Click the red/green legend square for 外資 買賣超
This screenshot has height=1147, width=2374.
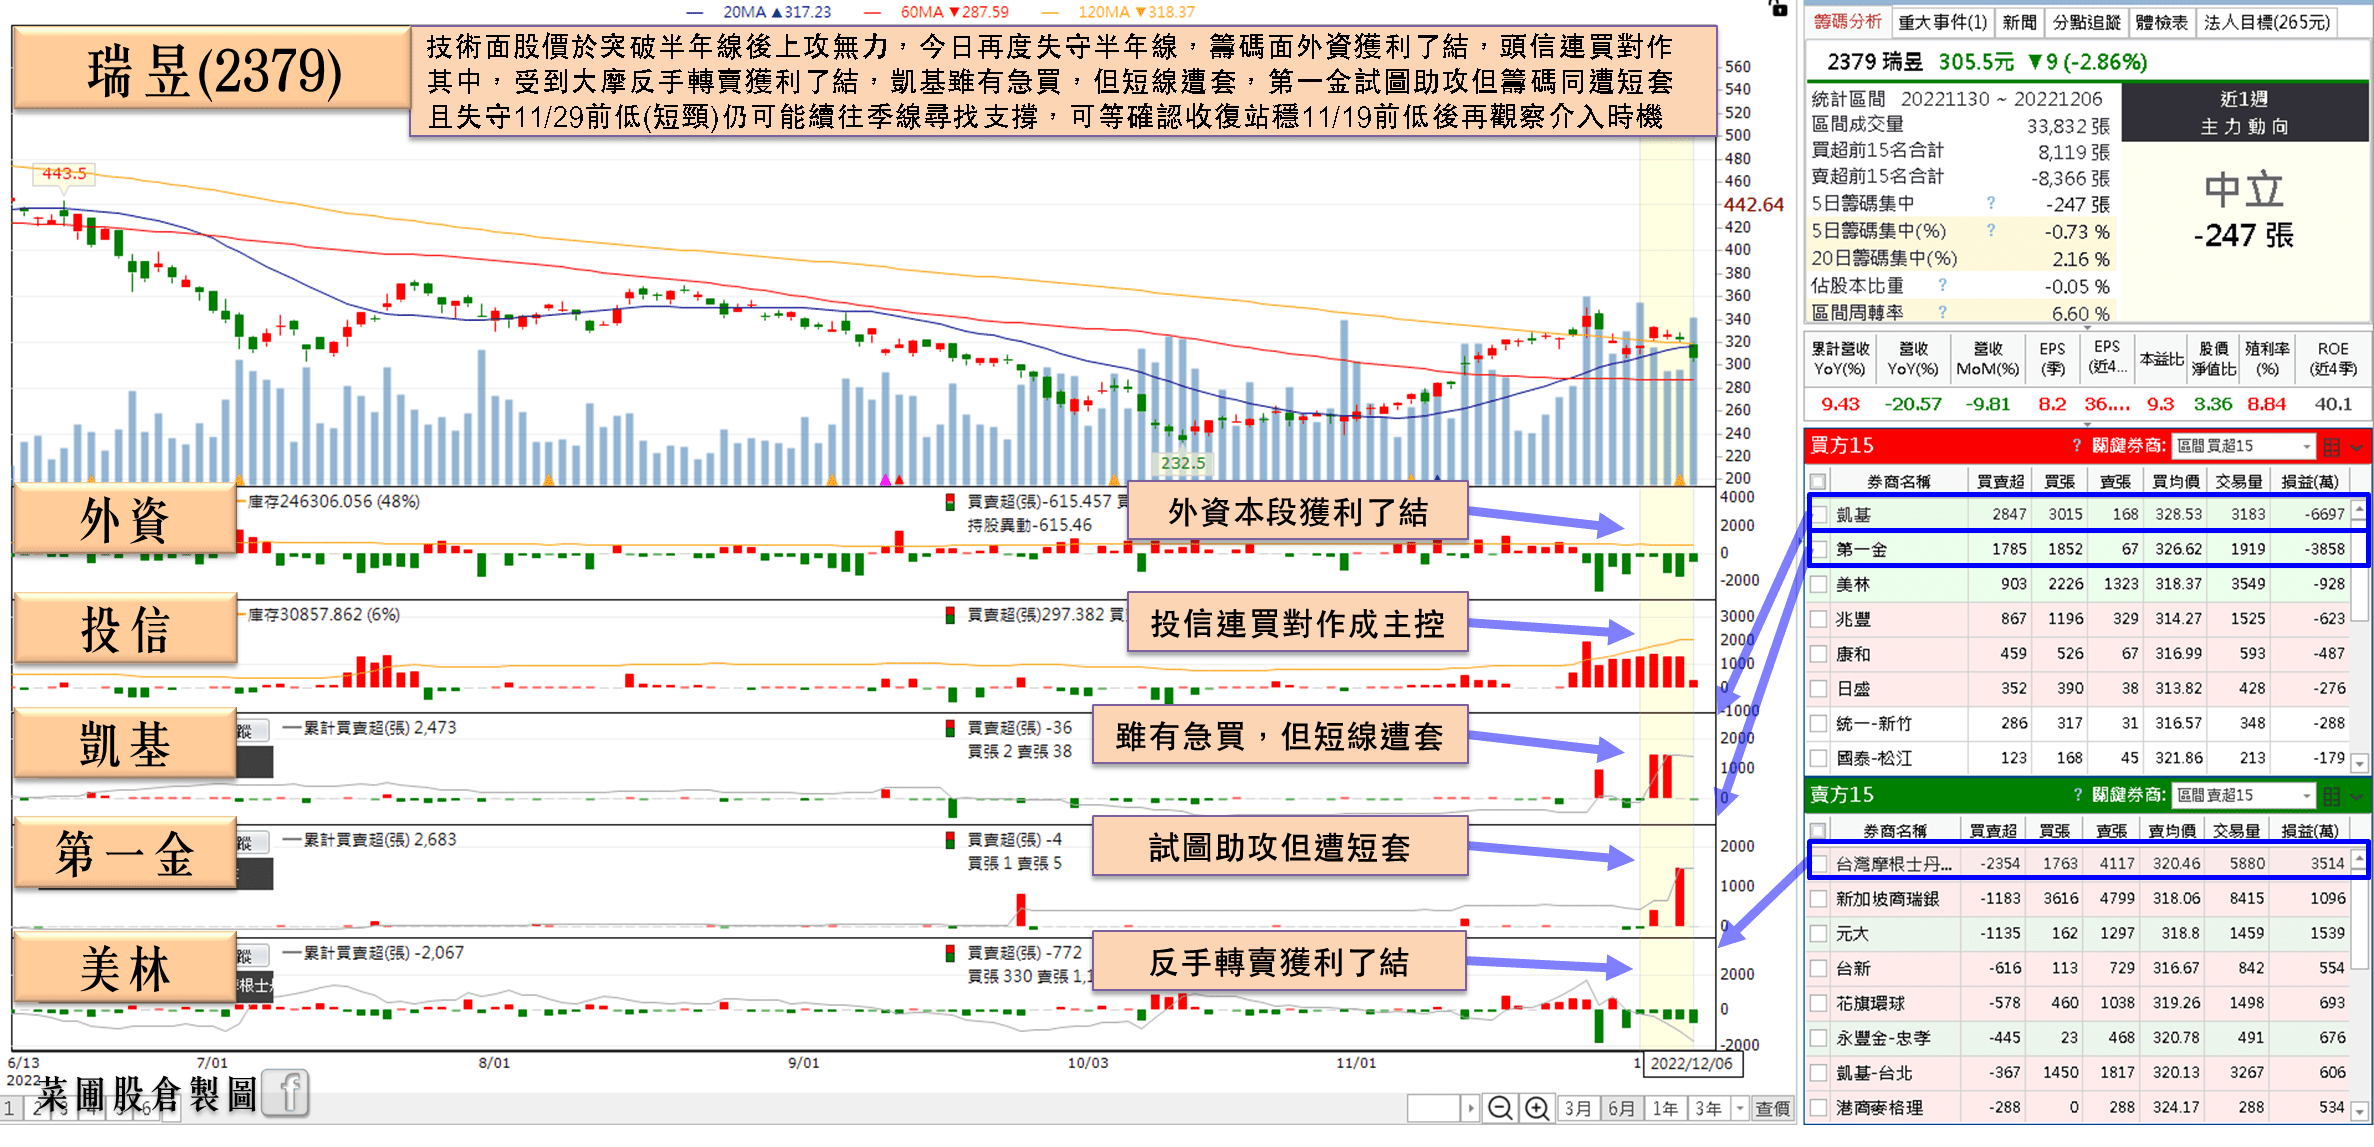[x=950, y=502]
